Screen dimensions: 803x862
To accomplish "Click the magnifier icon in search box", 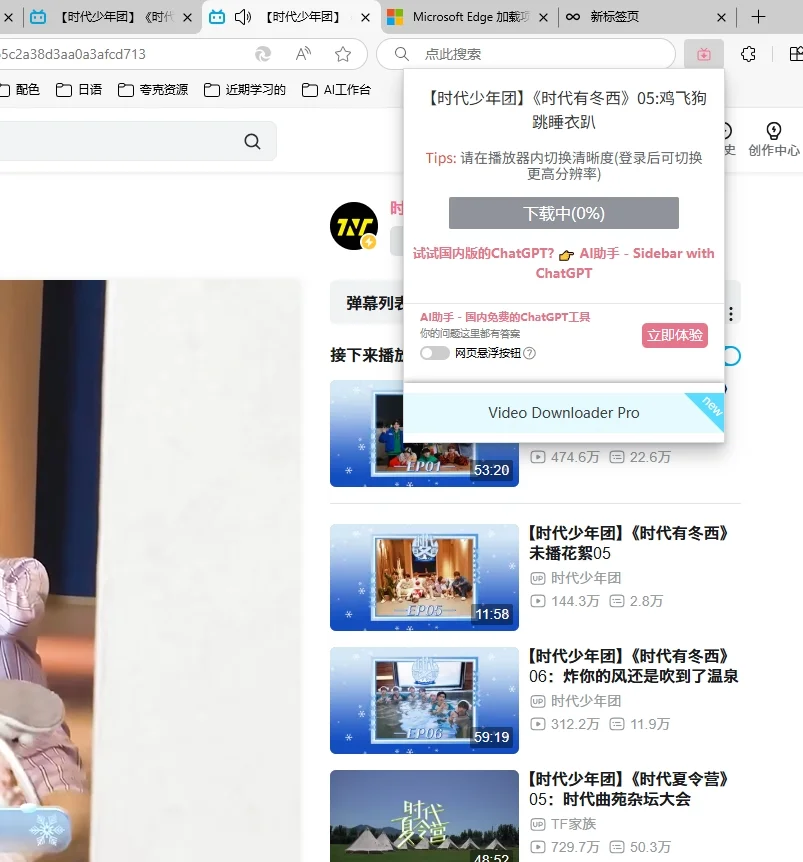I will tap(402, 54).
